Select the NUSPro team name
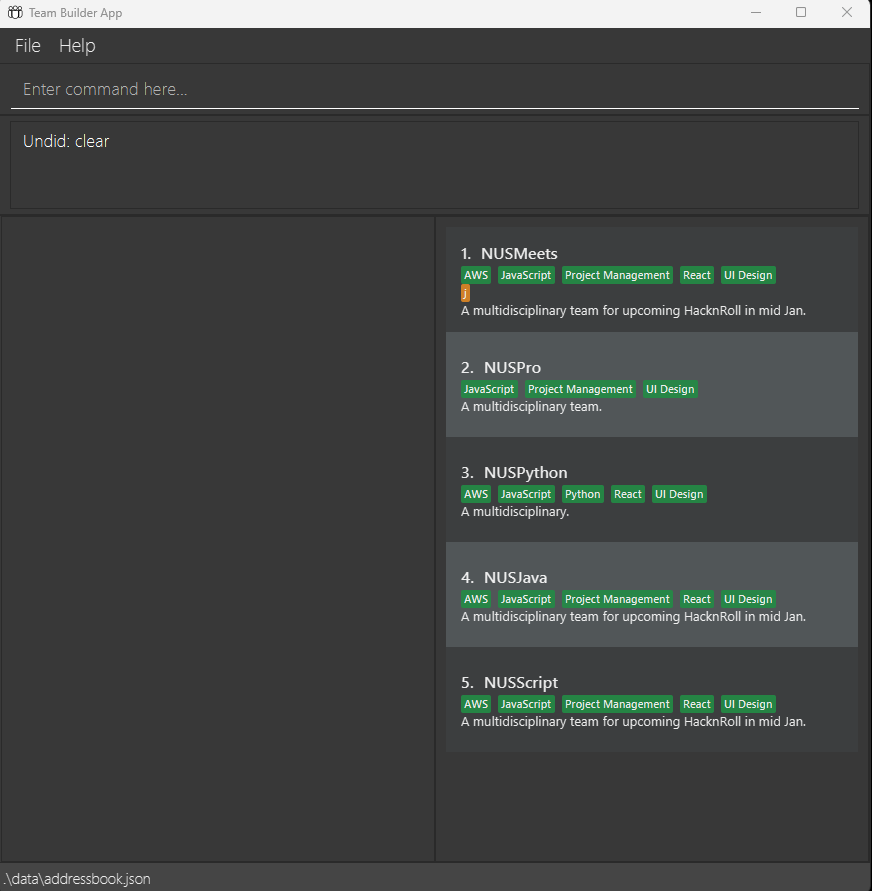The height and width of the screenshot is (891, 872). [512, 368]
